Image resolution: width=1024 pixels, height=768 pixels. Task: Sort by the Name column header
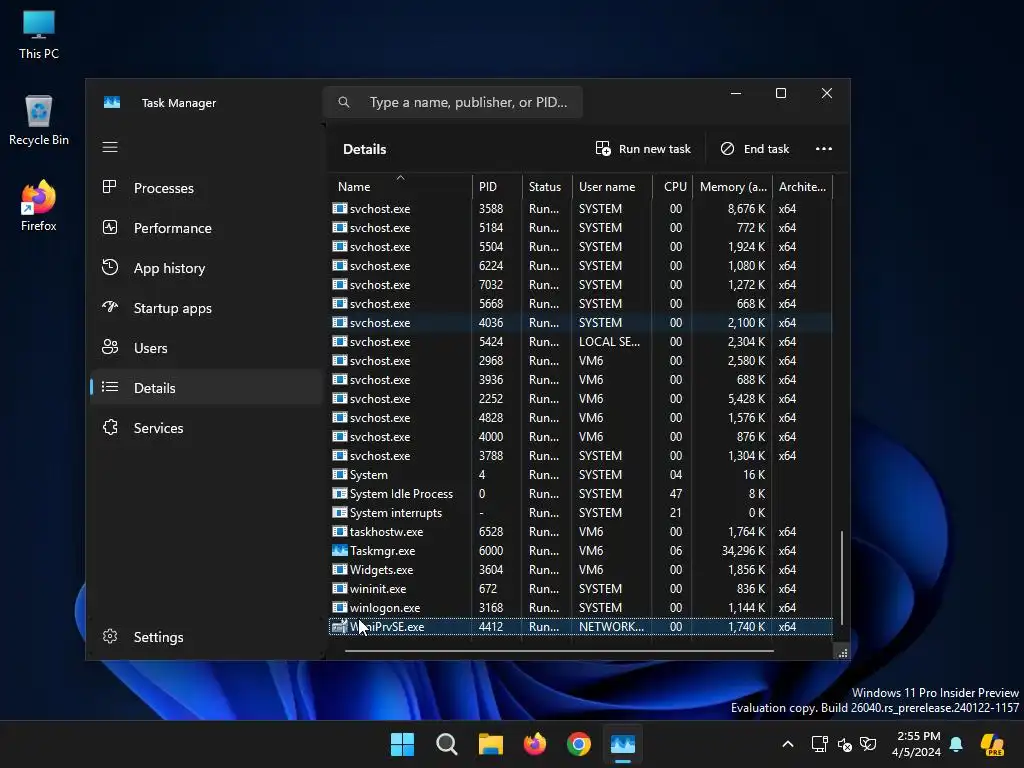pyautogui.click(x=400, y=186)
